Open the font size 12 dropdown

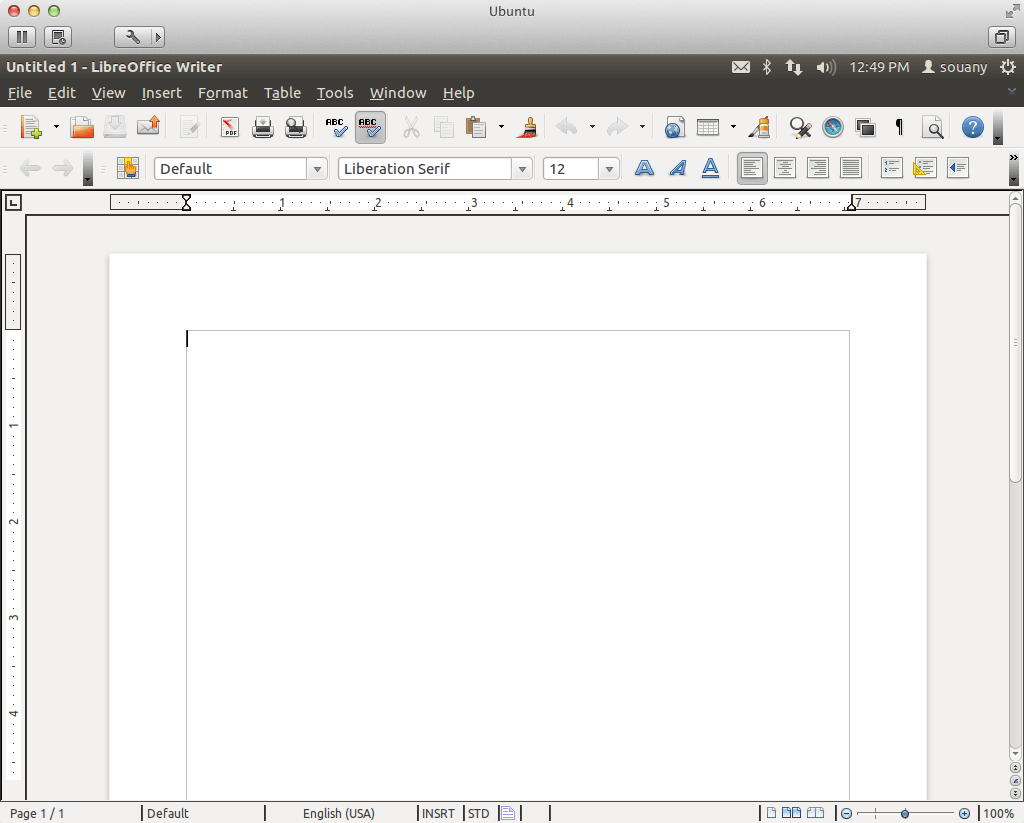point(609,169)
